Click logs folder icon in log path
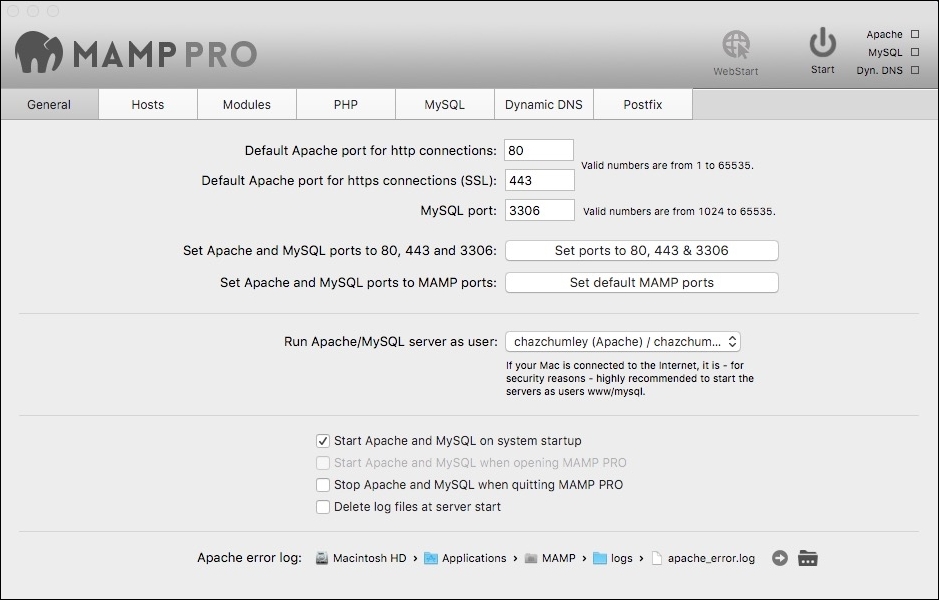The height and width of the screenshot is (600, 939). pos(599,558)
